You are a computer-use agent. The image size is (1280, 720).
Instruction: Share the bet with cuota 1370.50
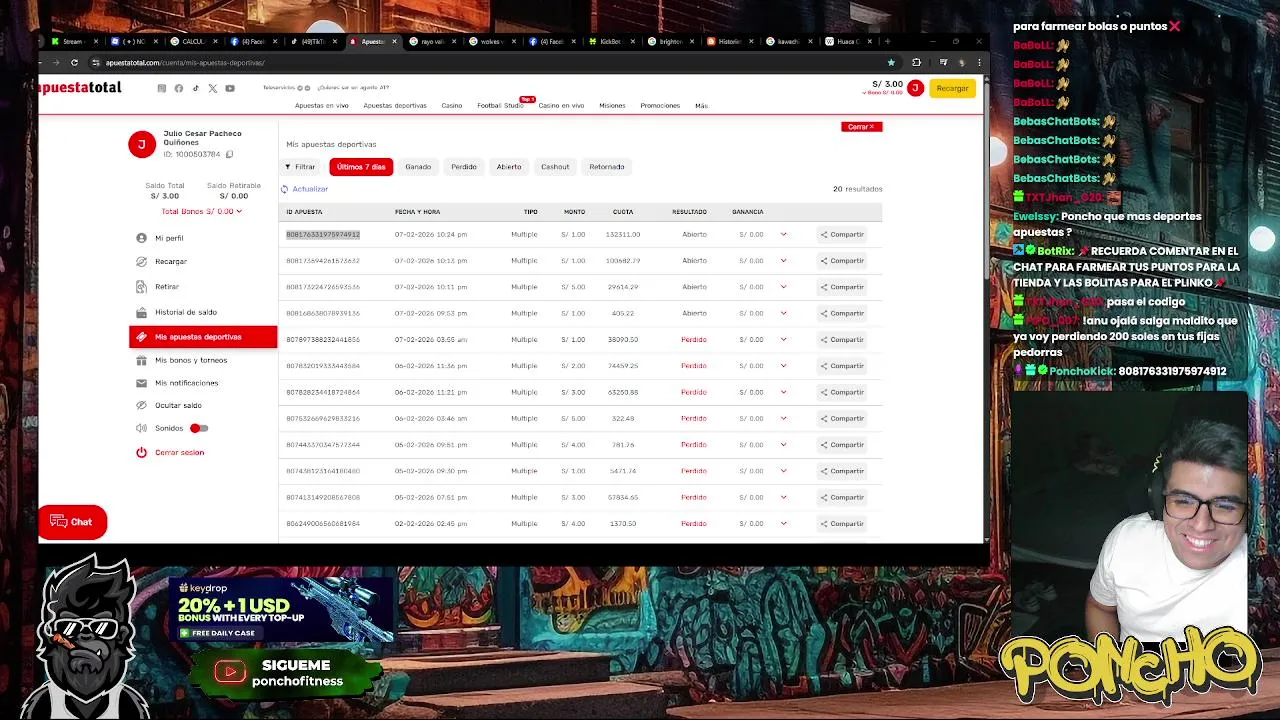[842, 523]
